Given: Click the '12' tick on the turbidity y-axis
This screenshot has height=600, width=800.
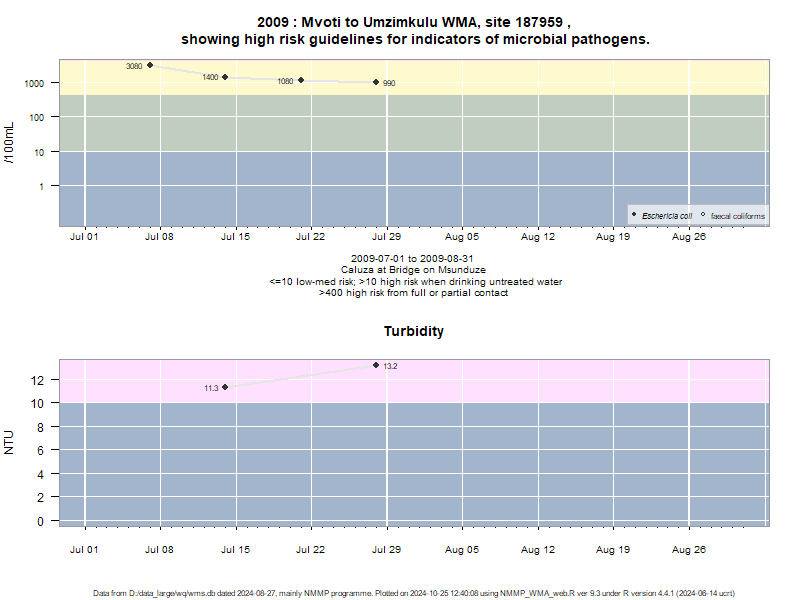Looking at the screenshot, I should pyautogui.click(x=37, y=380).
